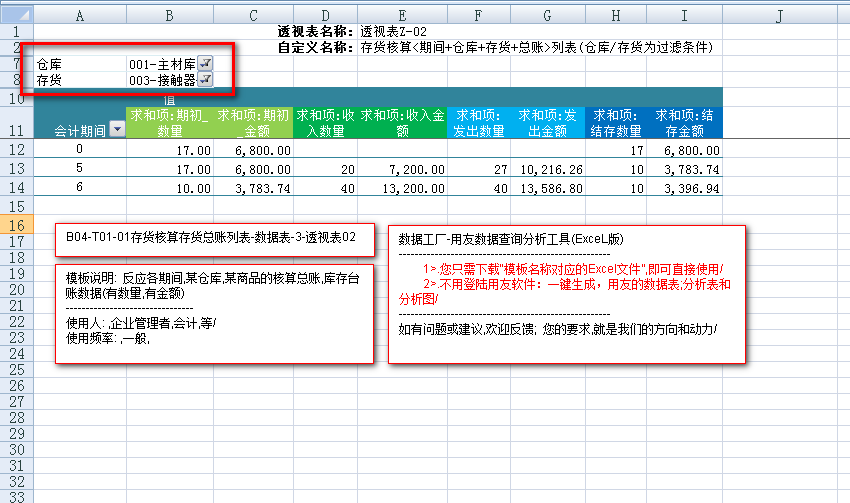
Task: Select the cell showing 13,586.80
Action: point(547,187)
